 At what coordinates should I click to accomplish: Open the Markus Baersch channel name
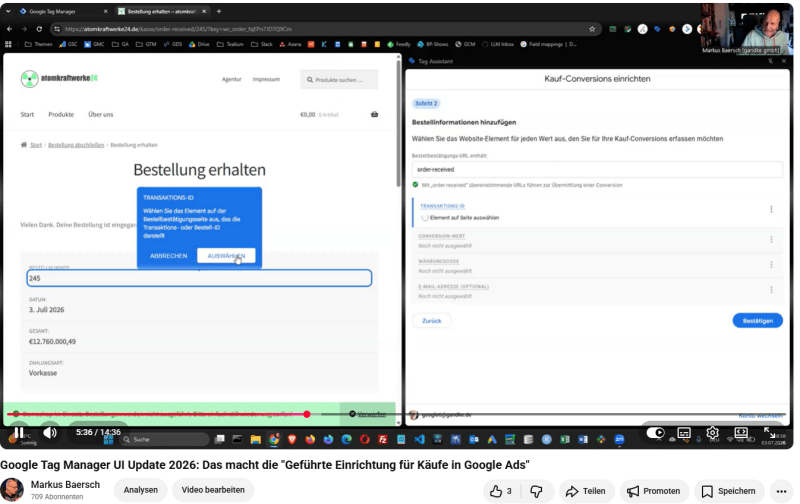point(65,485)
